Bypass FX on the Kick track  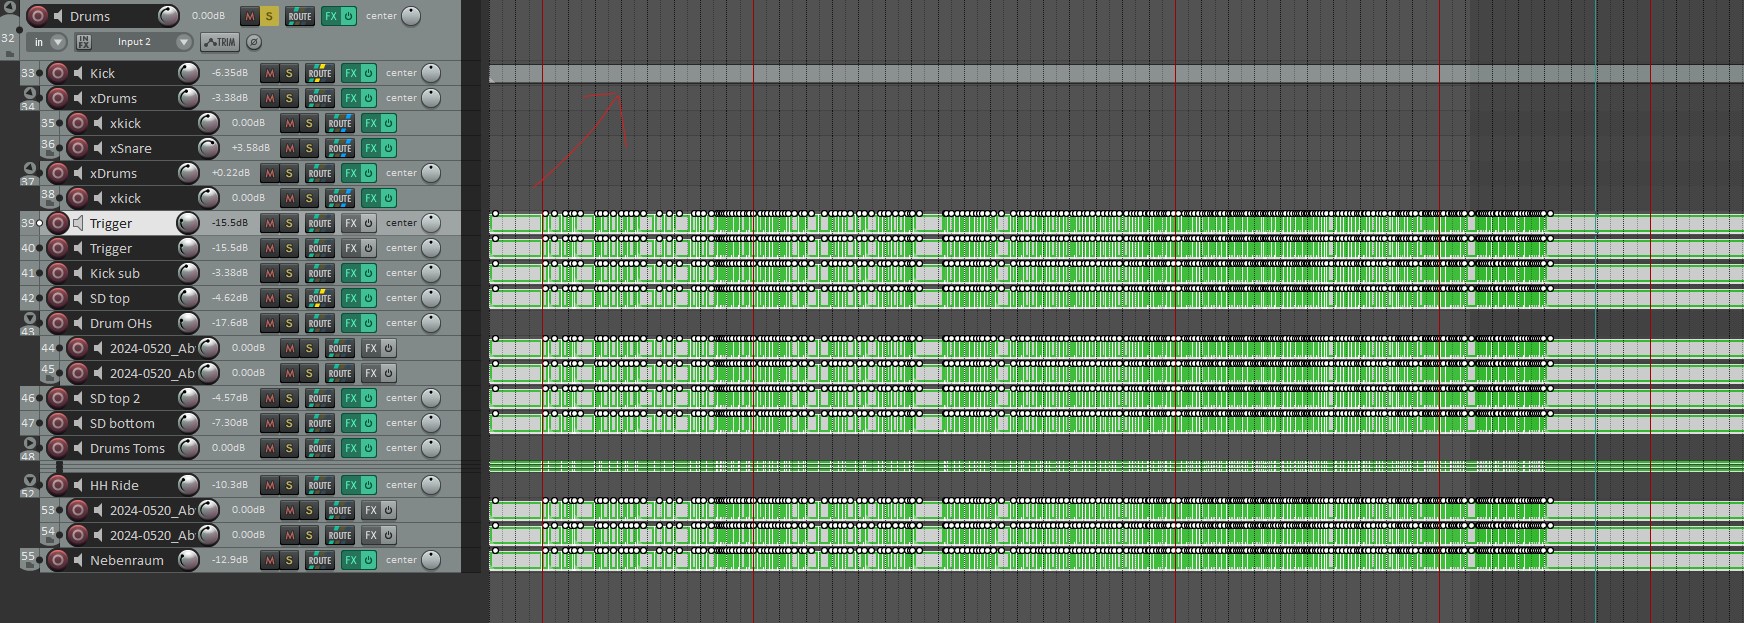[x=368, y=73]
